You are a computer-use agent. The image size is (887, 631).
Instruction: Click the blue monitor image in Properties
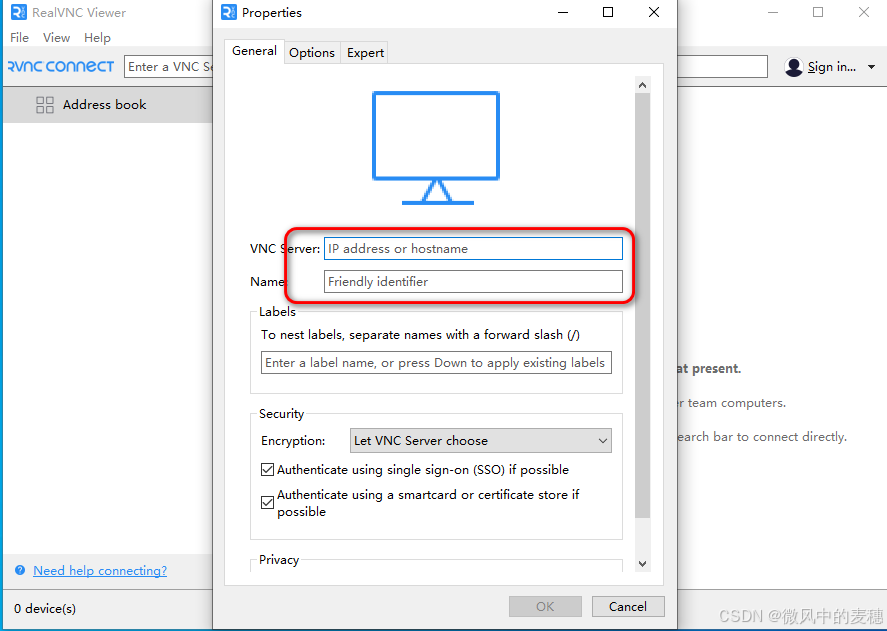click(436, 148)
